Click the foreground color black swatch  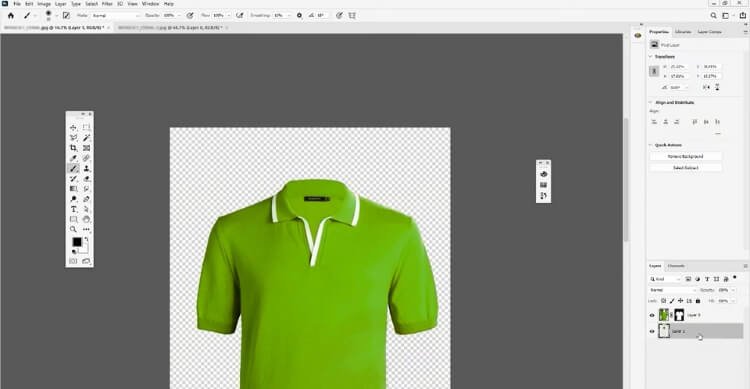coord(77,242)
